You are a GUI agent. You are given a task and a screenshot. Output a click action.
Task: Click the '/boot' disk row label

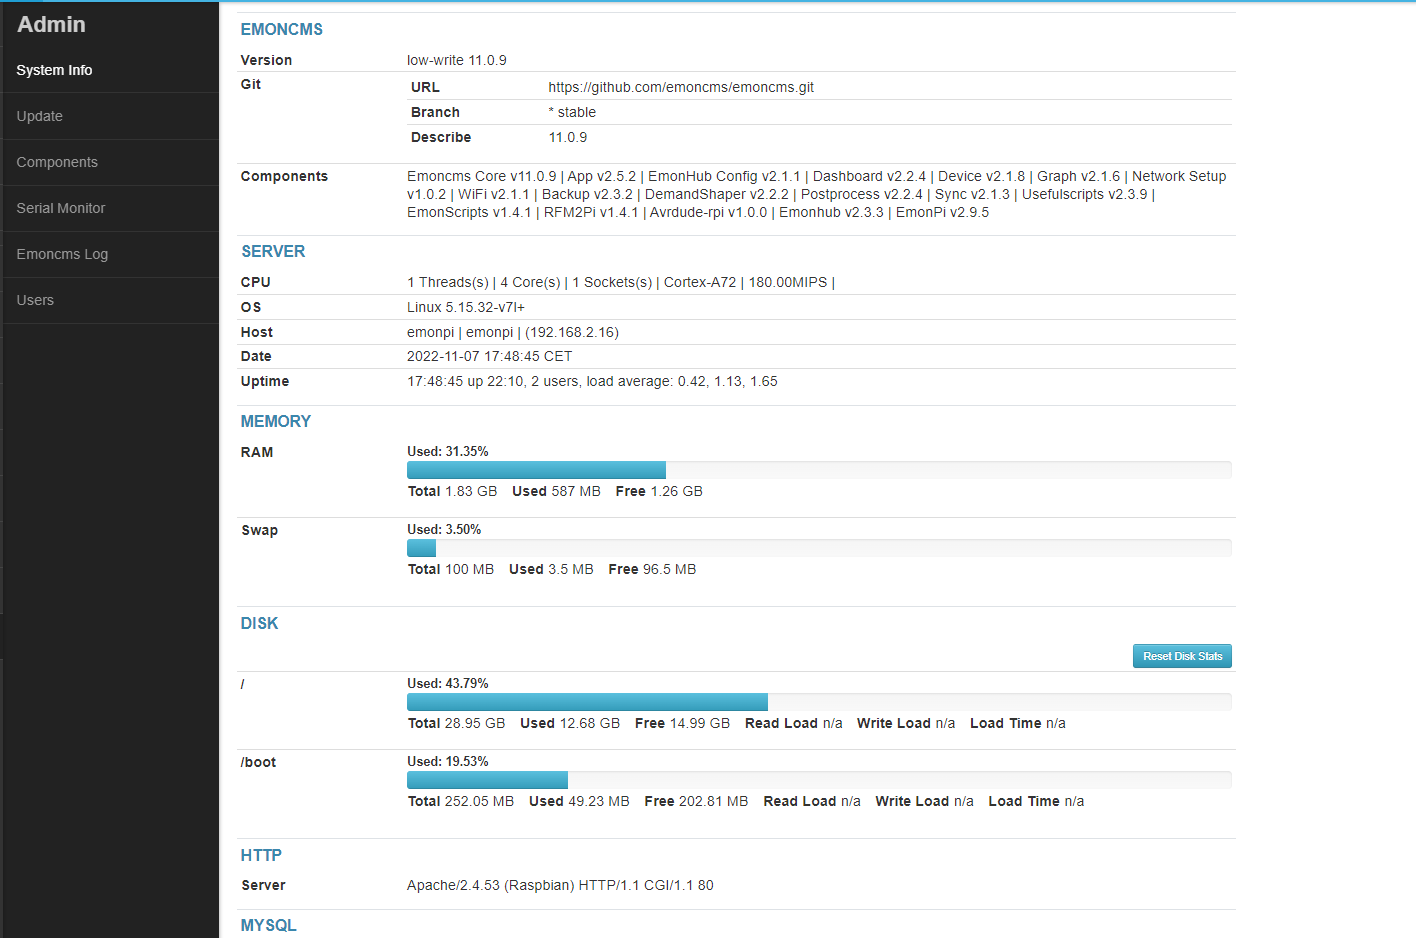pos(258,762)
